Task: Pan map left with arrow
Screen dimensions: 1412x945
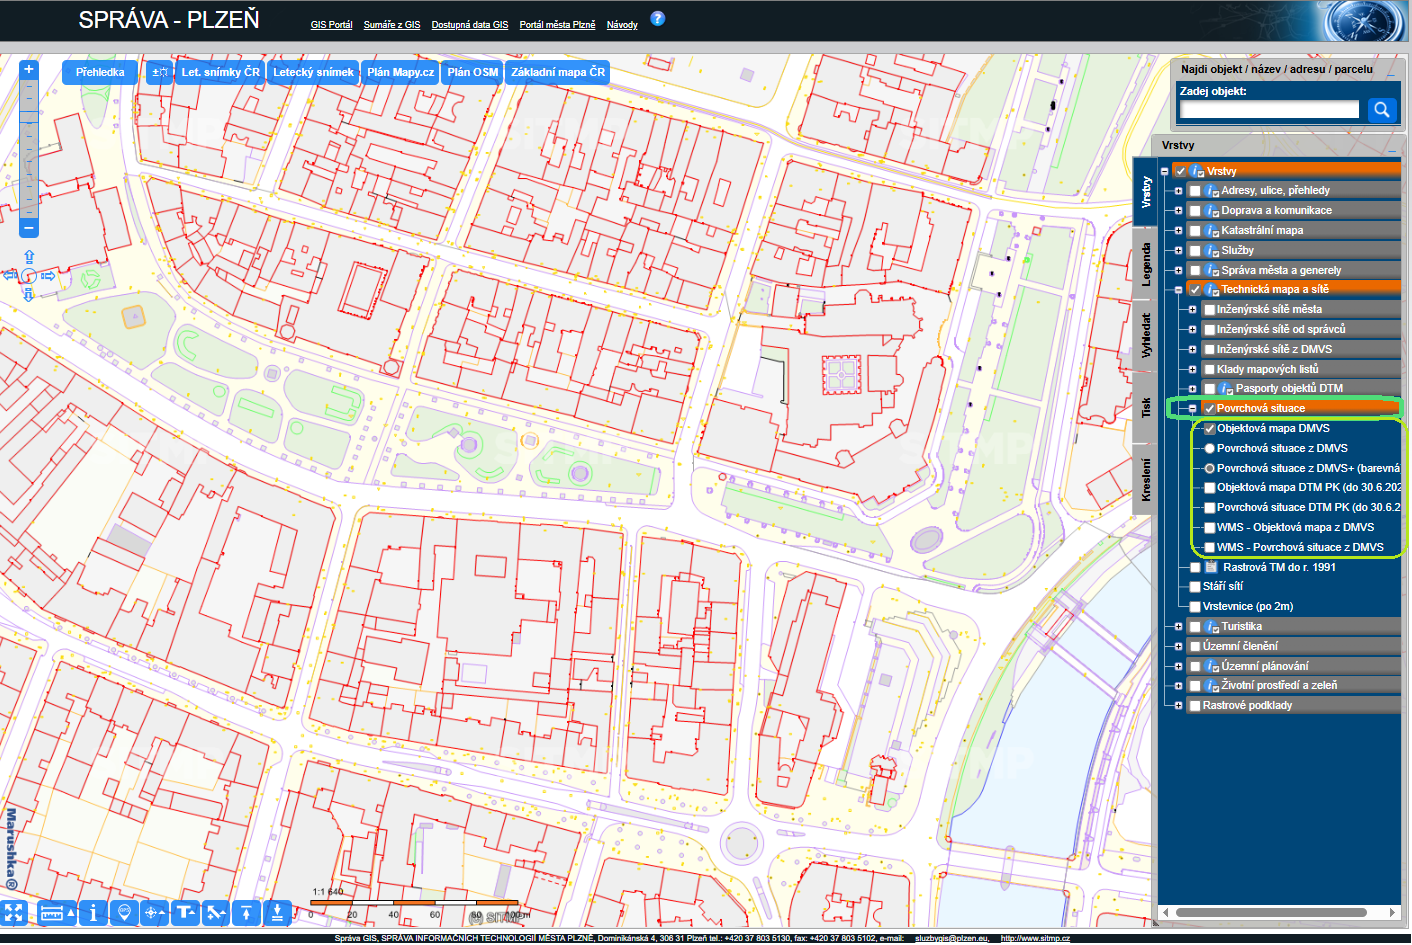Action: click(10, 275)
